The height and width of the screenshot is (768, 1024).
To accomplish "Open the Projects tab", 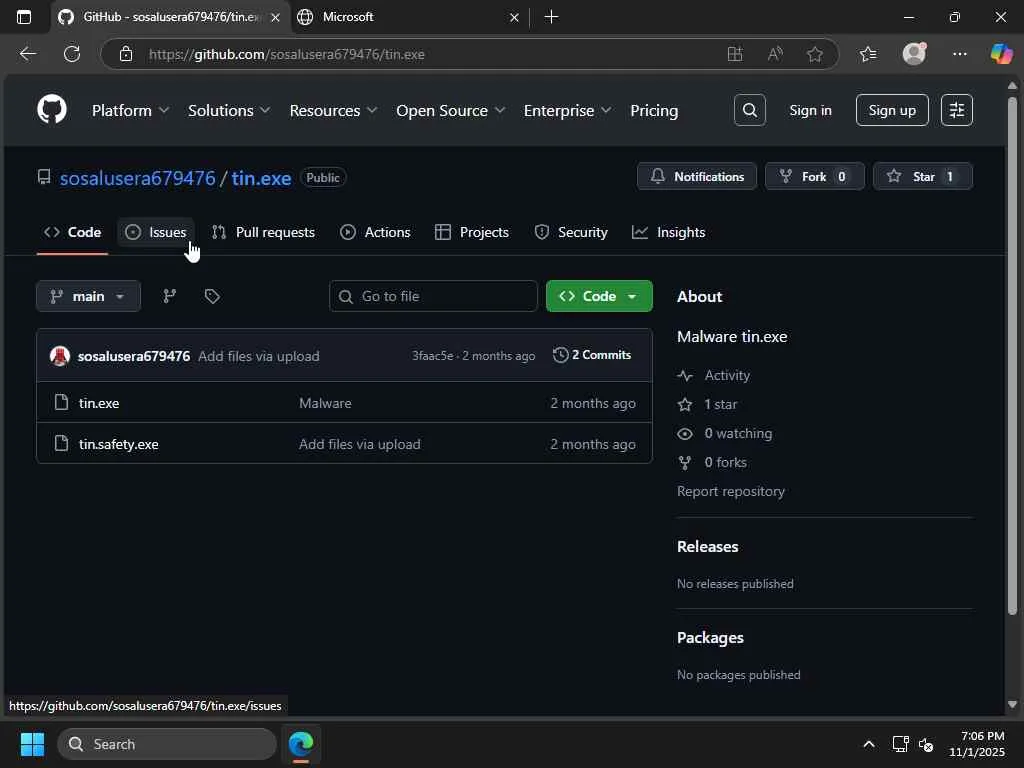I will [472, 232].
